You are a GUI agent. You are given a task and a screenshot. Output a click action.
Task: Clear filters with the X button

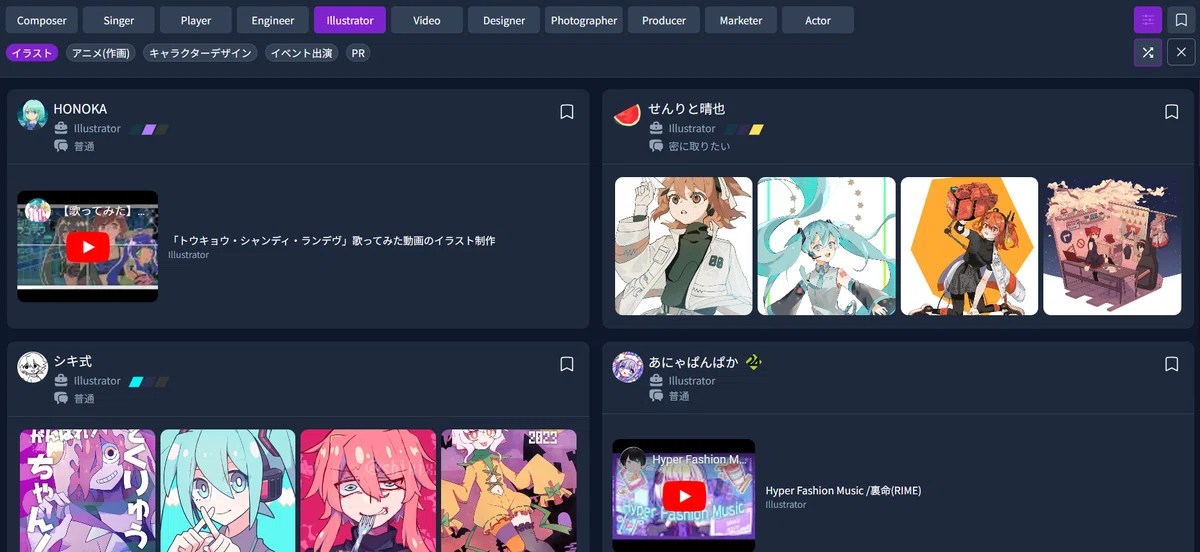coord(1181,53)
